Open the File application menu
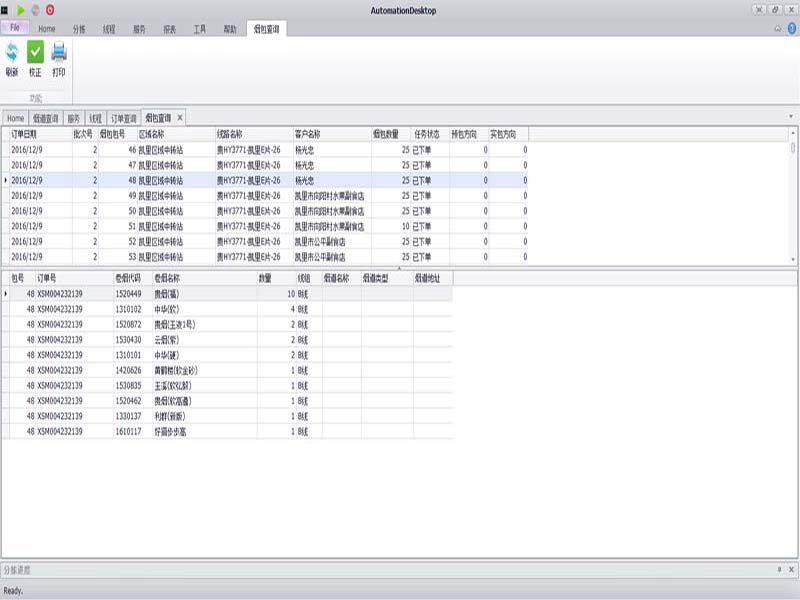The height and width of the screenshot is (600, 800). [x=15, y=28]
